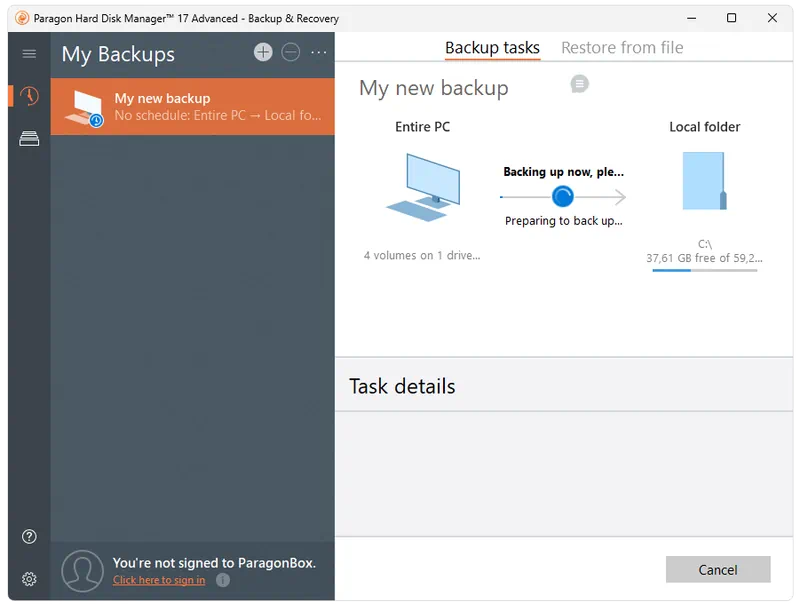This screenshot has height=604, width=800.
Task: Cancel the running backup
Action: [x=718, y=569]
